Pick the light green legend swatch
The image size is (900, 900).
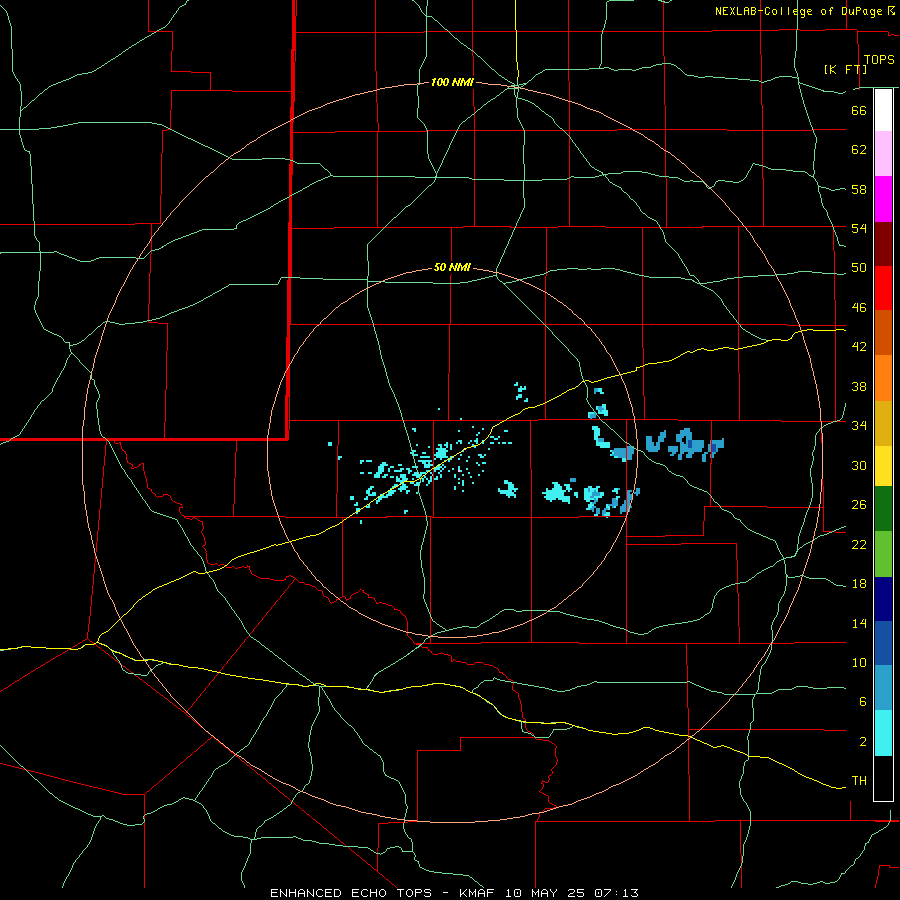click(x=883, y=554)
